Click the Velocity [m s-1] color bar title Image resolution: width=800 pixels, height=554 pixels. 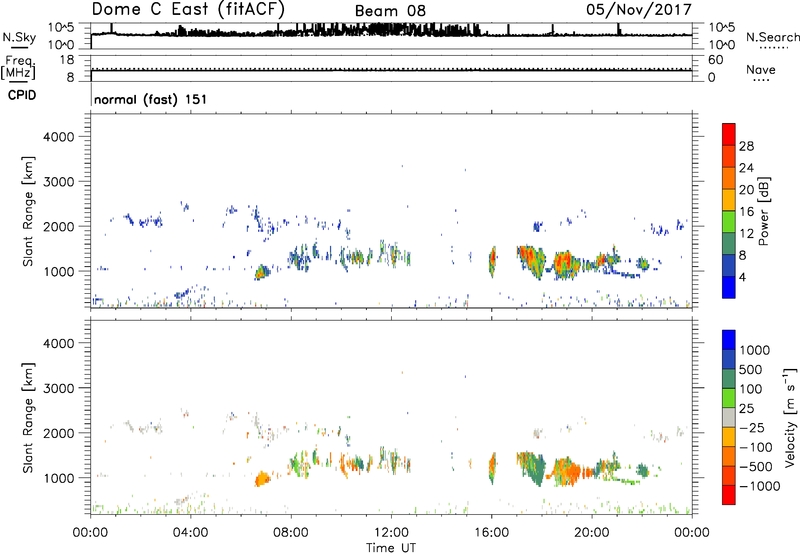790,417
